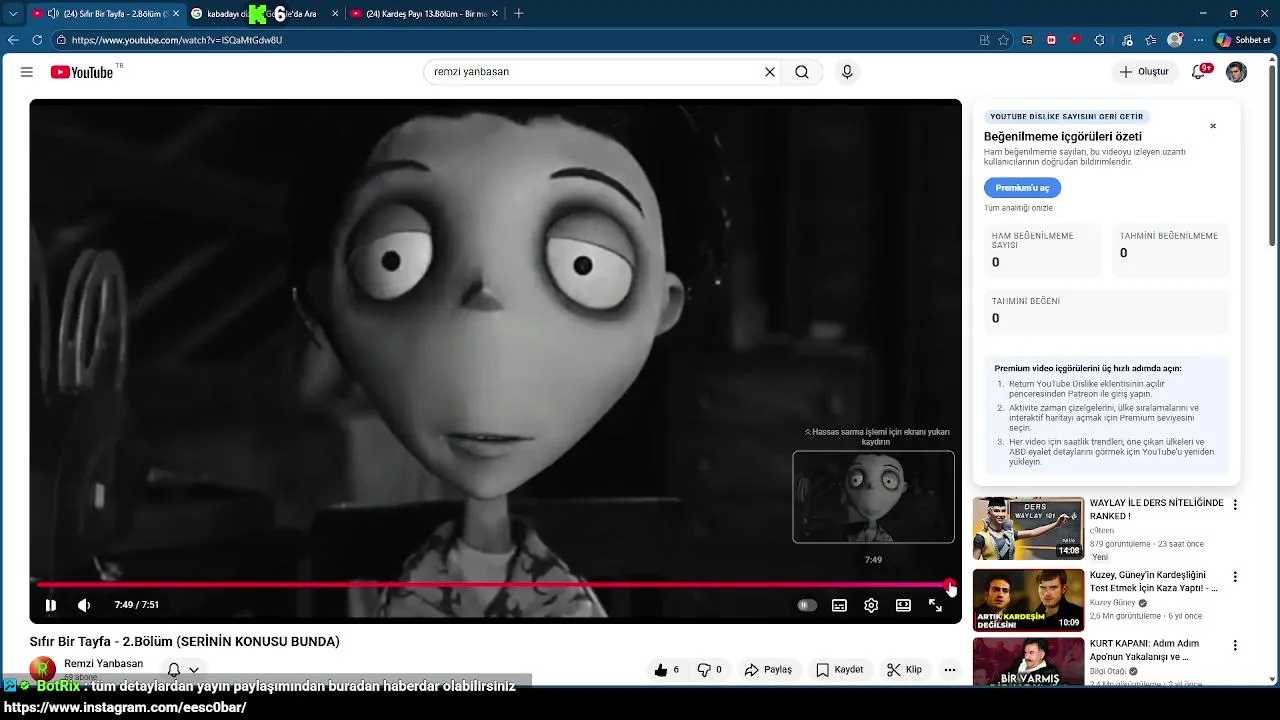This screenshot has width=1280, height=720.
Task: Toggle subtitles in the player
Action: 839,605
